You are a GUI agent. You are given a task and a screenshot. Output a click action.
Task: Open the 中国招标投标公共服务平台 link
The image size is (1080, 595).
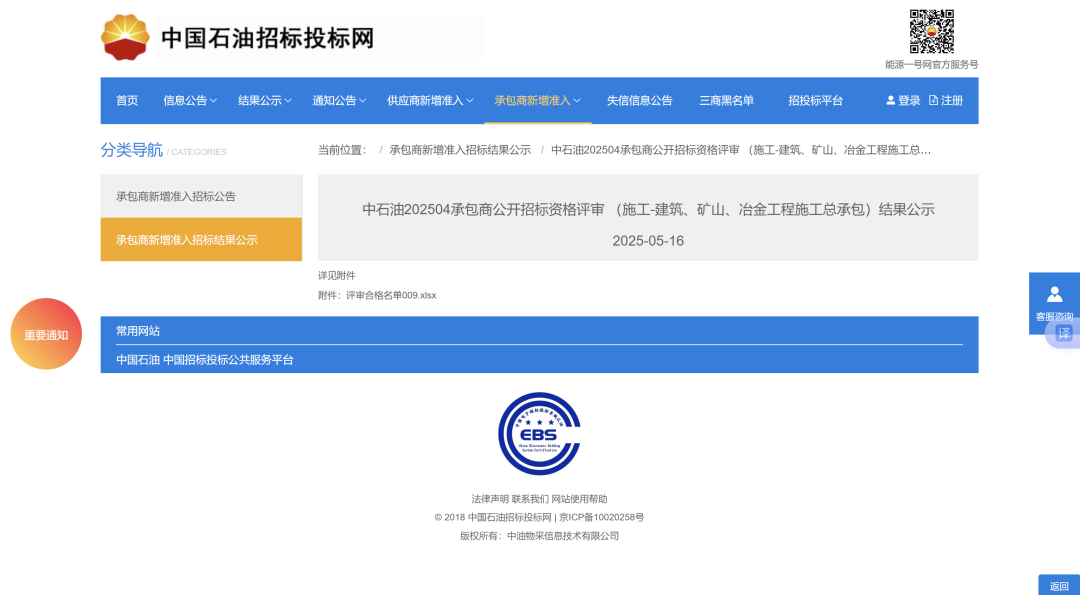click(228, 359)
